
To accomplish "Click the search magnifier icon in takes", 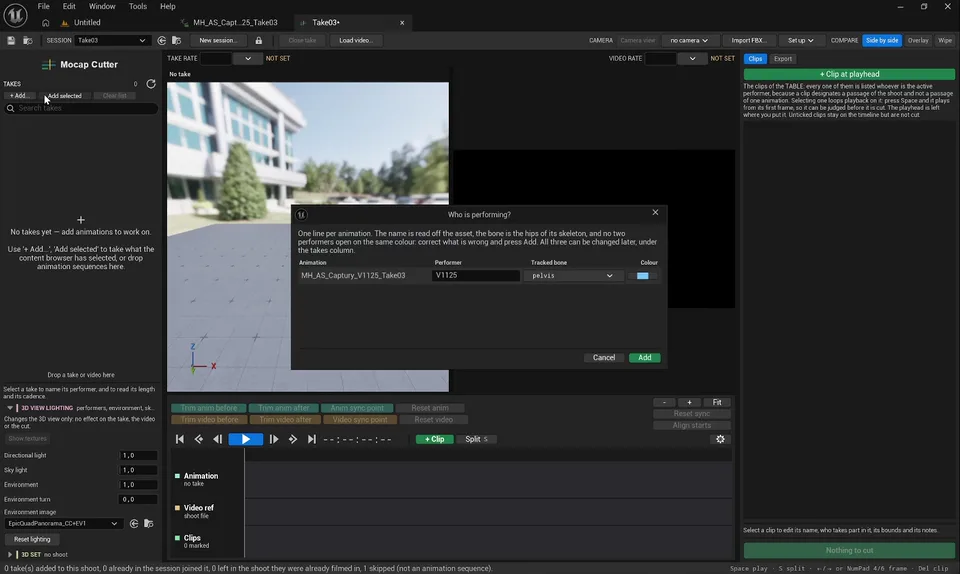I will pos(10,108).
